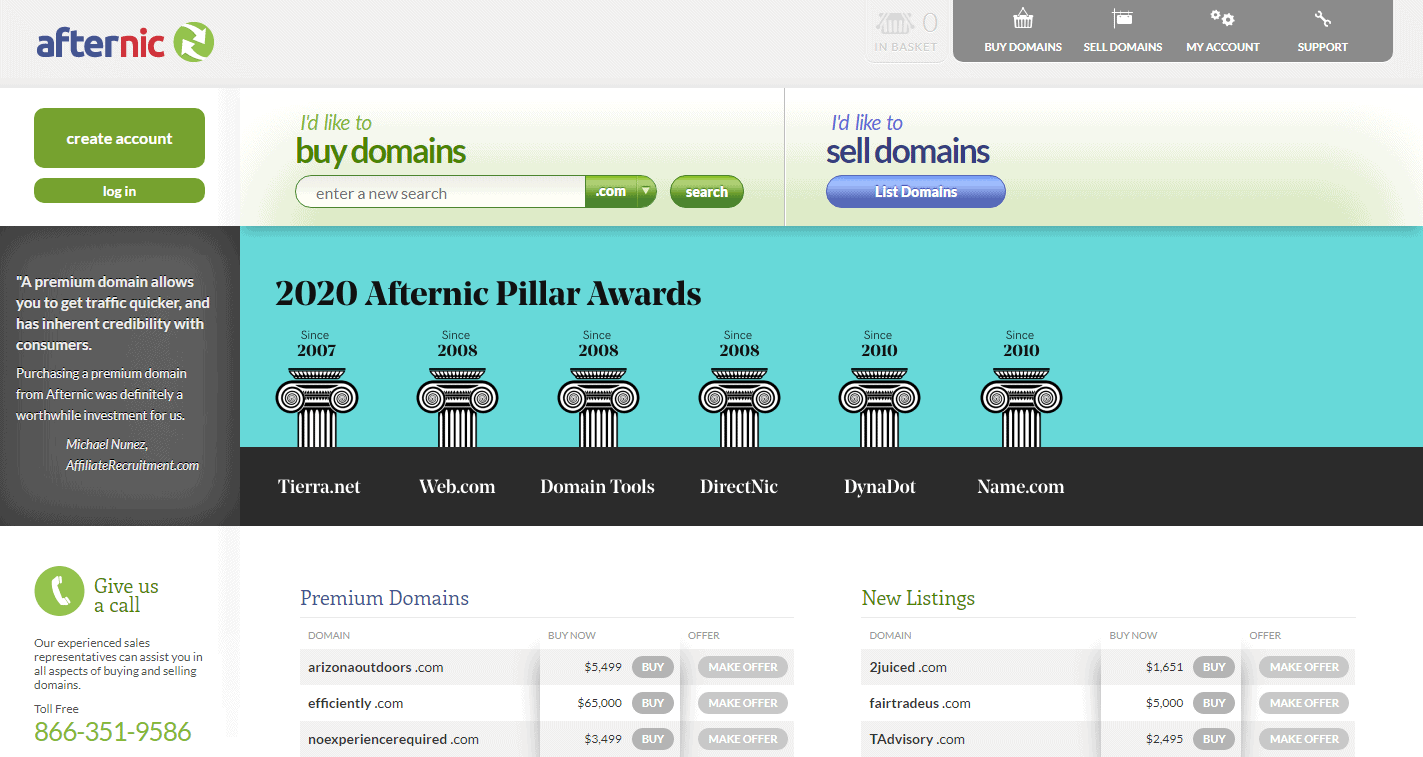Click the New Listings heading
1423x757 pixels.
click(918, 598)
